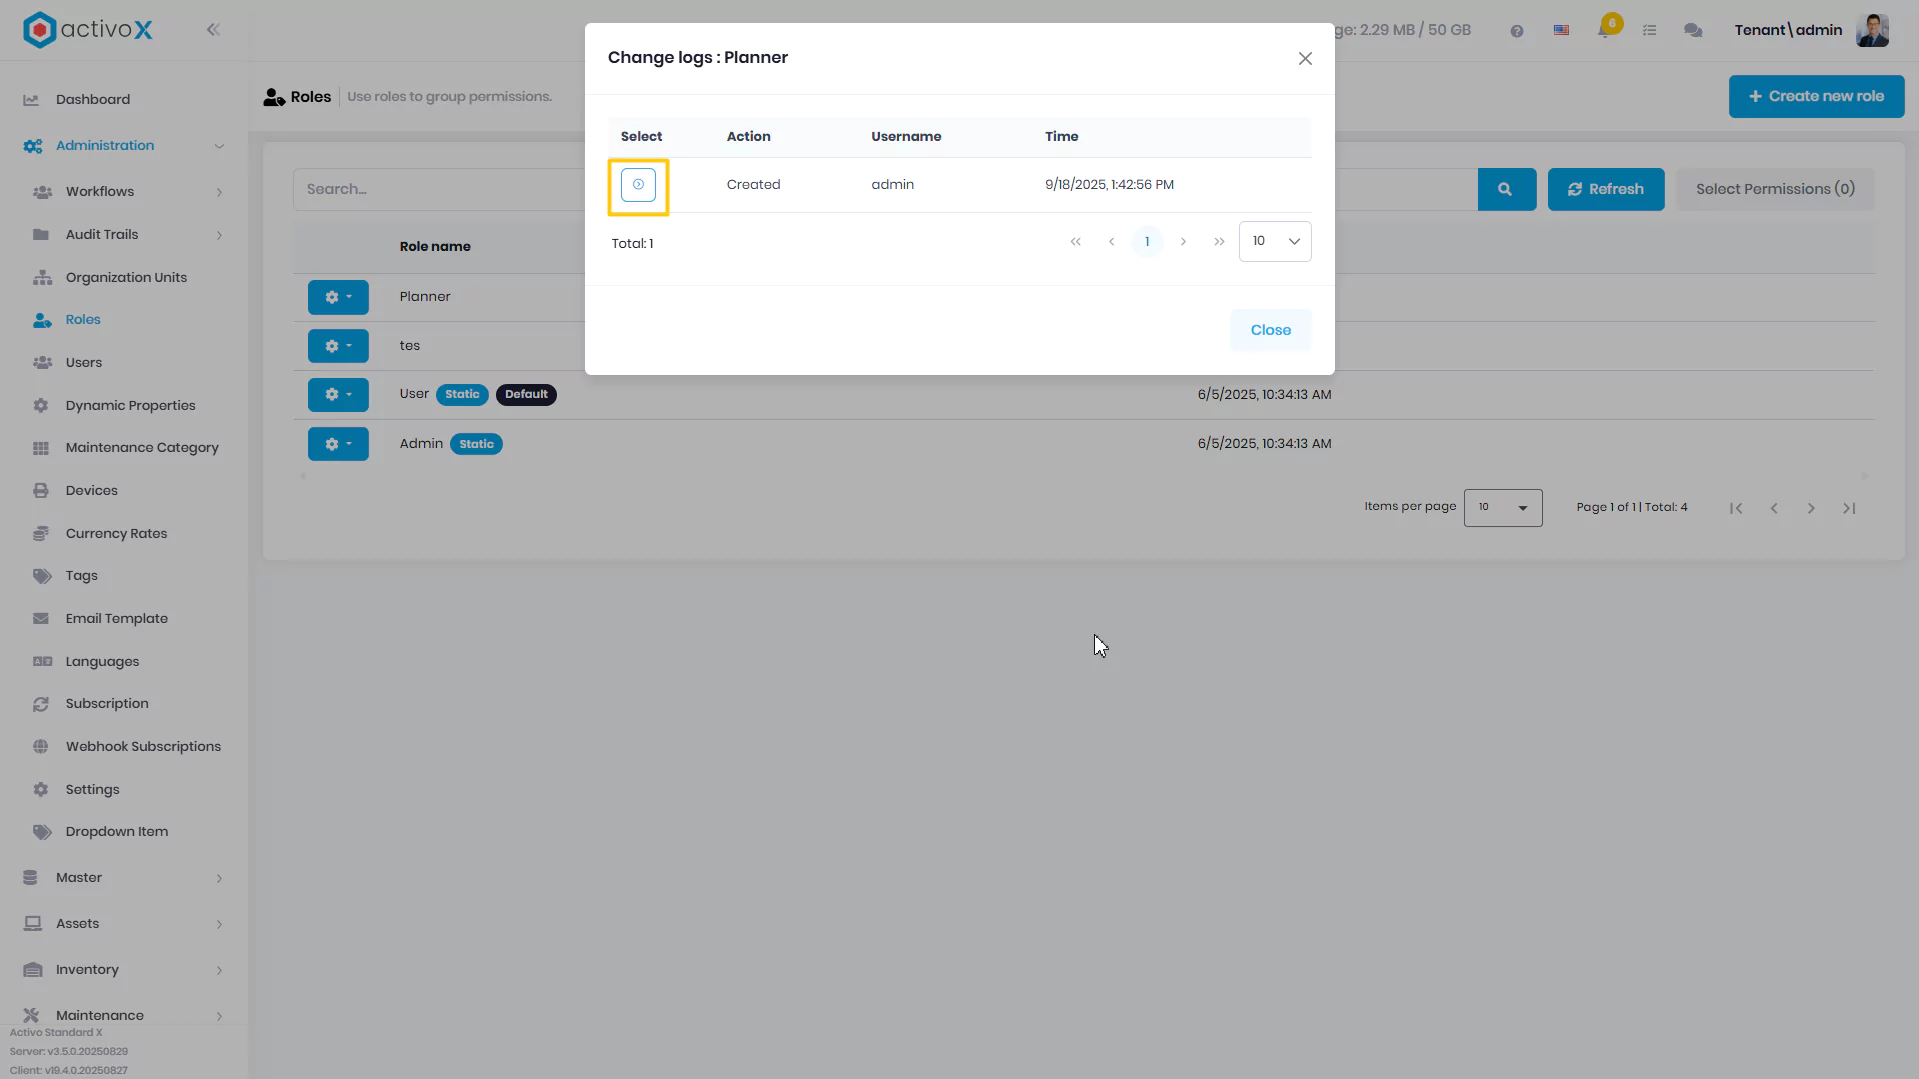The width and height of the screenshot is (1919, 1079).
Task: Go to previous page of roles table
Action: coord(1774,509)
